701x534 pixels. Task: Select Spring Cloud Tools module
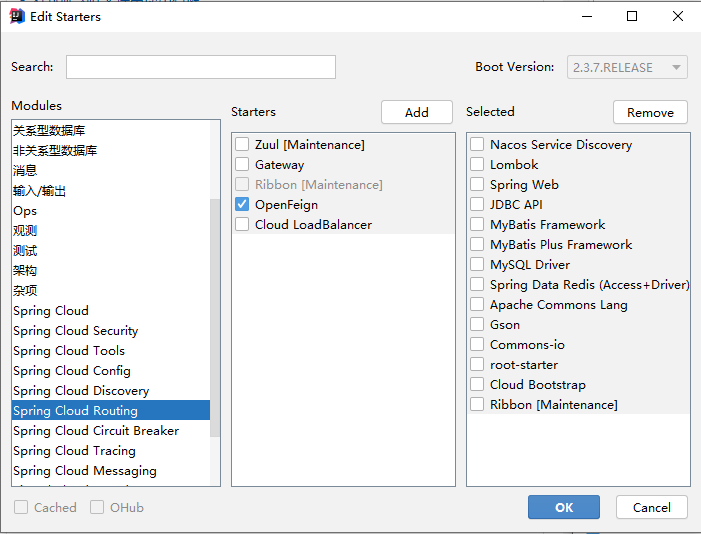[x=110, y=351]
